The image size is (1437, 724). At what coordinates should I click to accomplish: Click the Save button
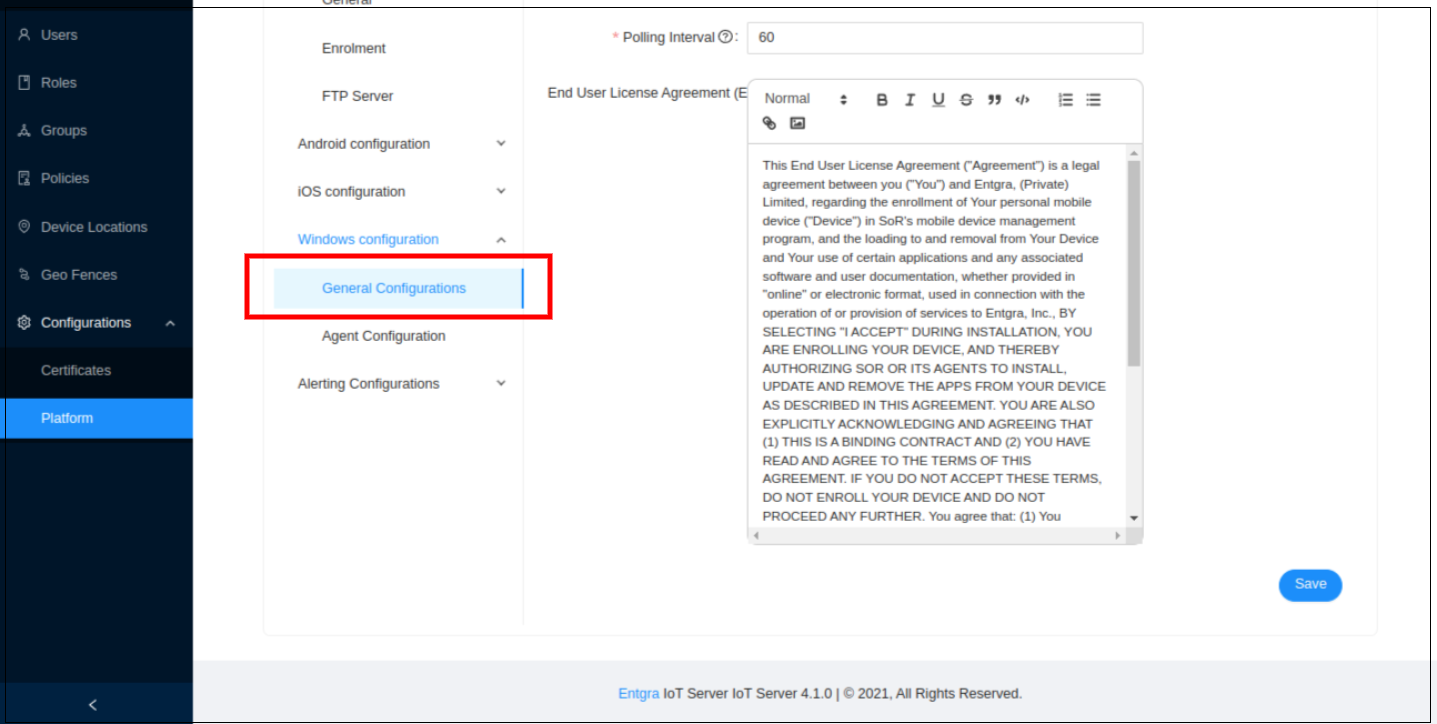point(1310,585)
